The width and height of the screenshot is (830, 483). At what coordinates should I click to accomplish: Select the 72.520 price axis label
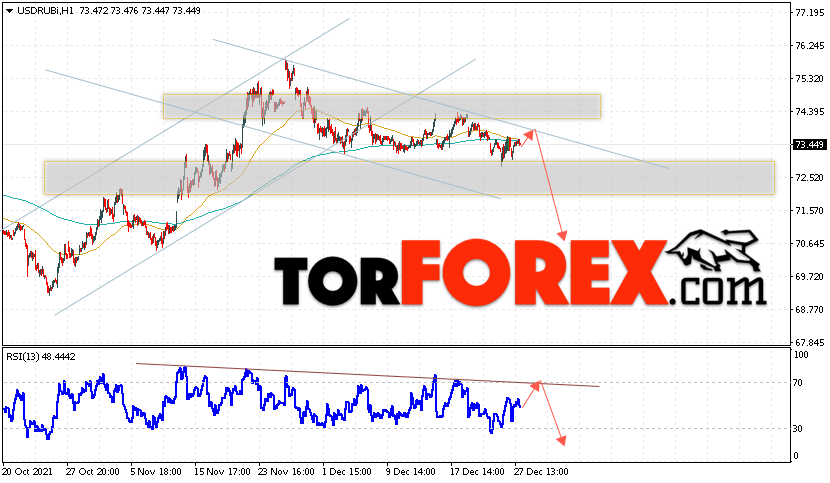point(810,177)
